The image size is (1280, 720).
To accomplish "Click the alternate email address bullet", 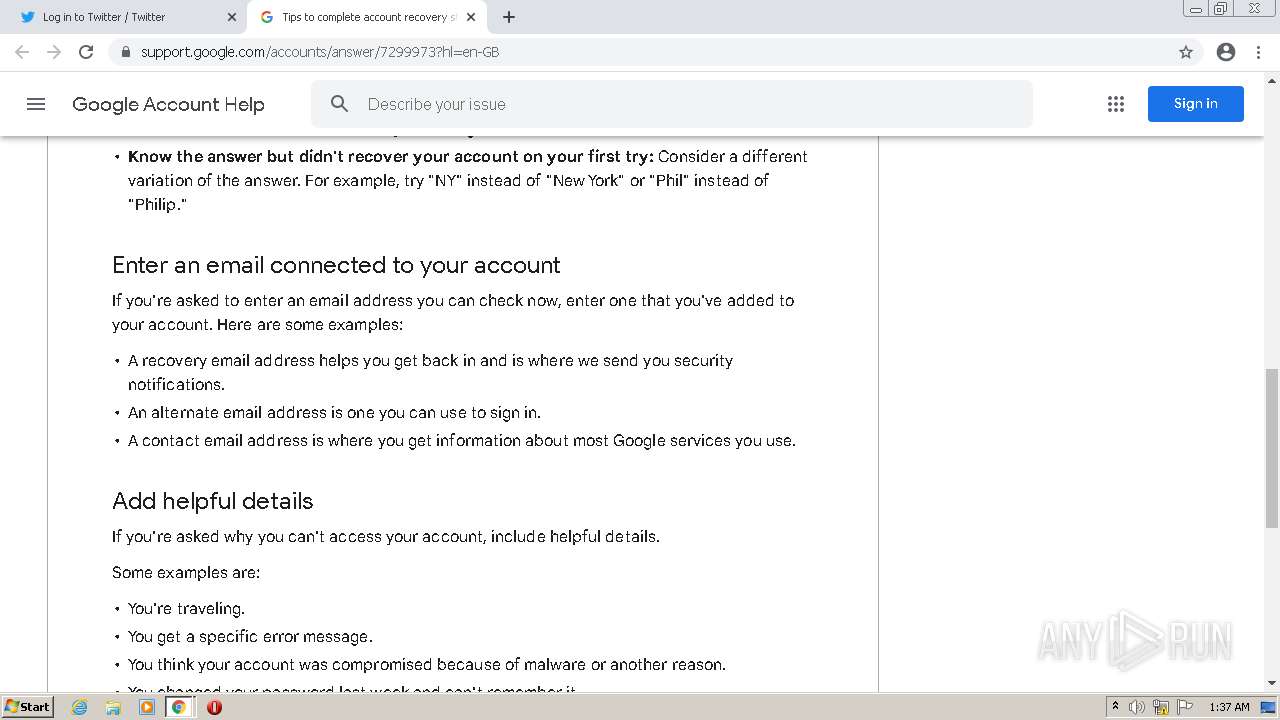I will [334, 412].
